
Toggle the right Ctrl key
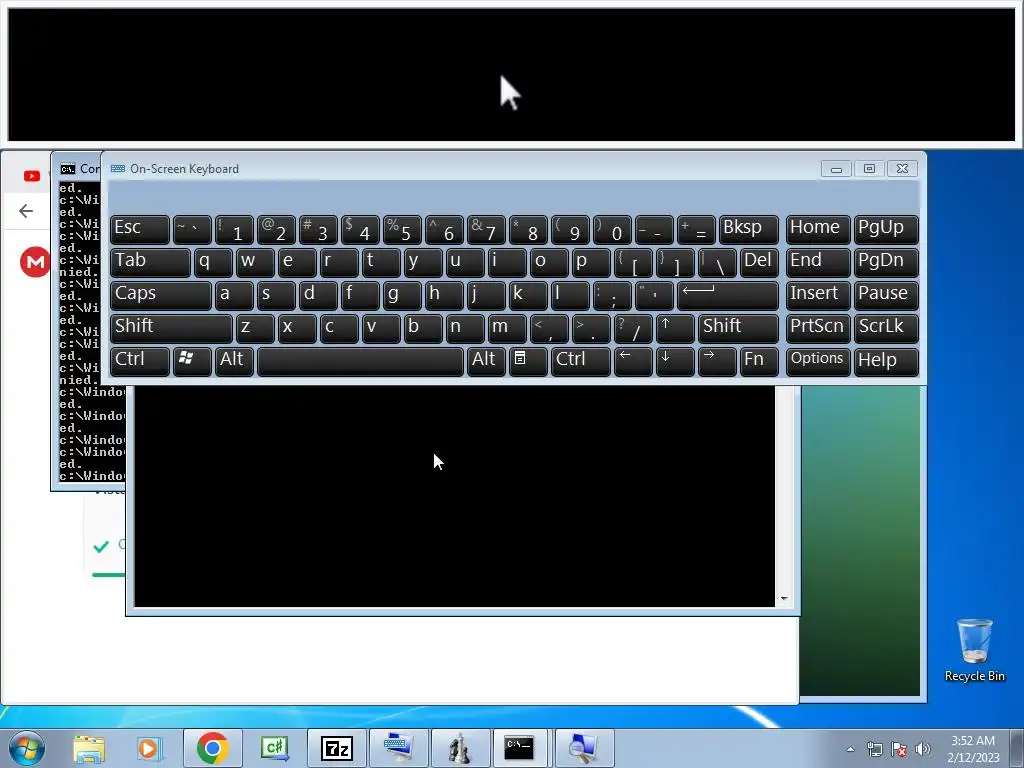[581, 361]
